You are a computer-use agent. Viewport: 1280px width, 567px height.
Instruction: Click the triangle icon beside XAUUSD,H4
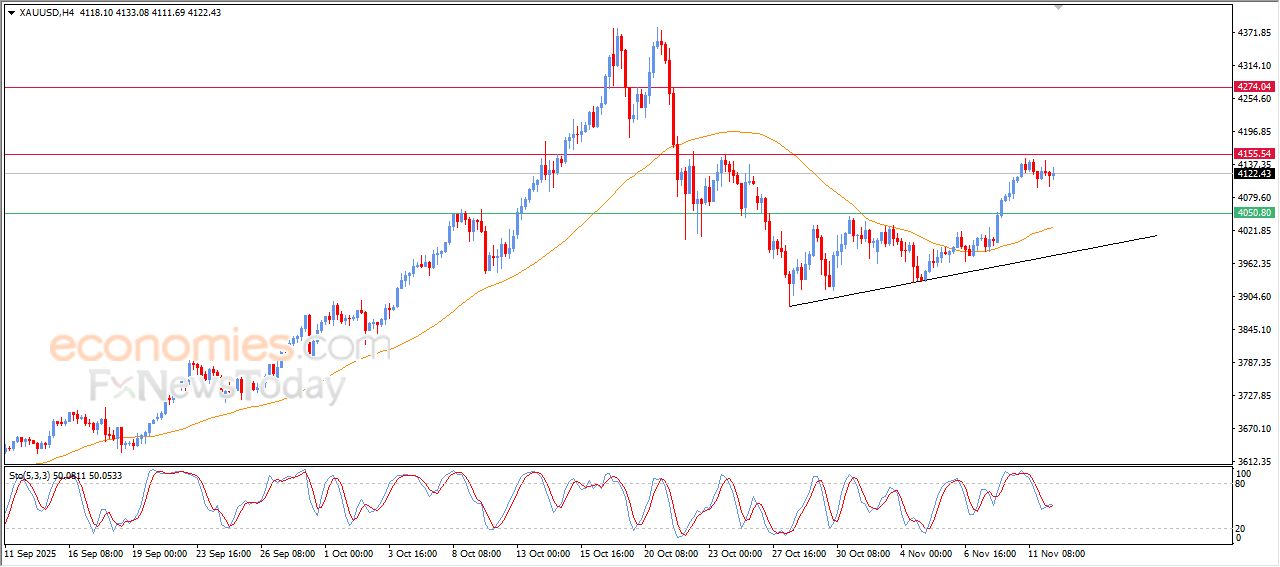11,12
